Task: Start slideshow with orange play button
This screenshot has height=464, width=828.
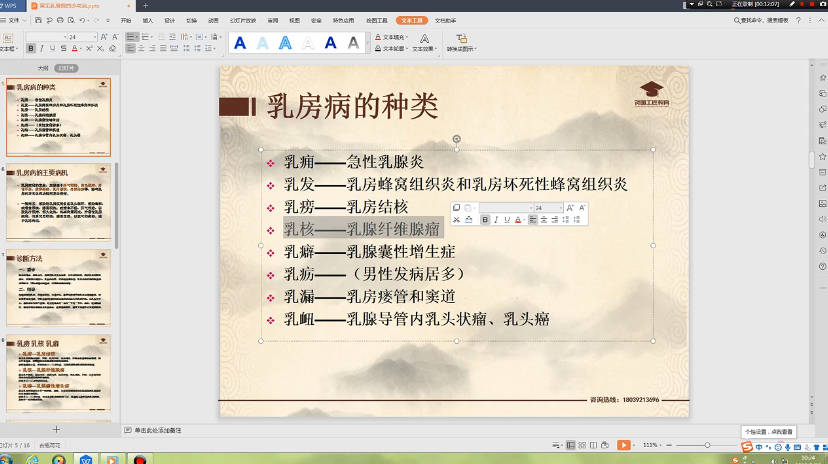Action: (x=623, y=445)
